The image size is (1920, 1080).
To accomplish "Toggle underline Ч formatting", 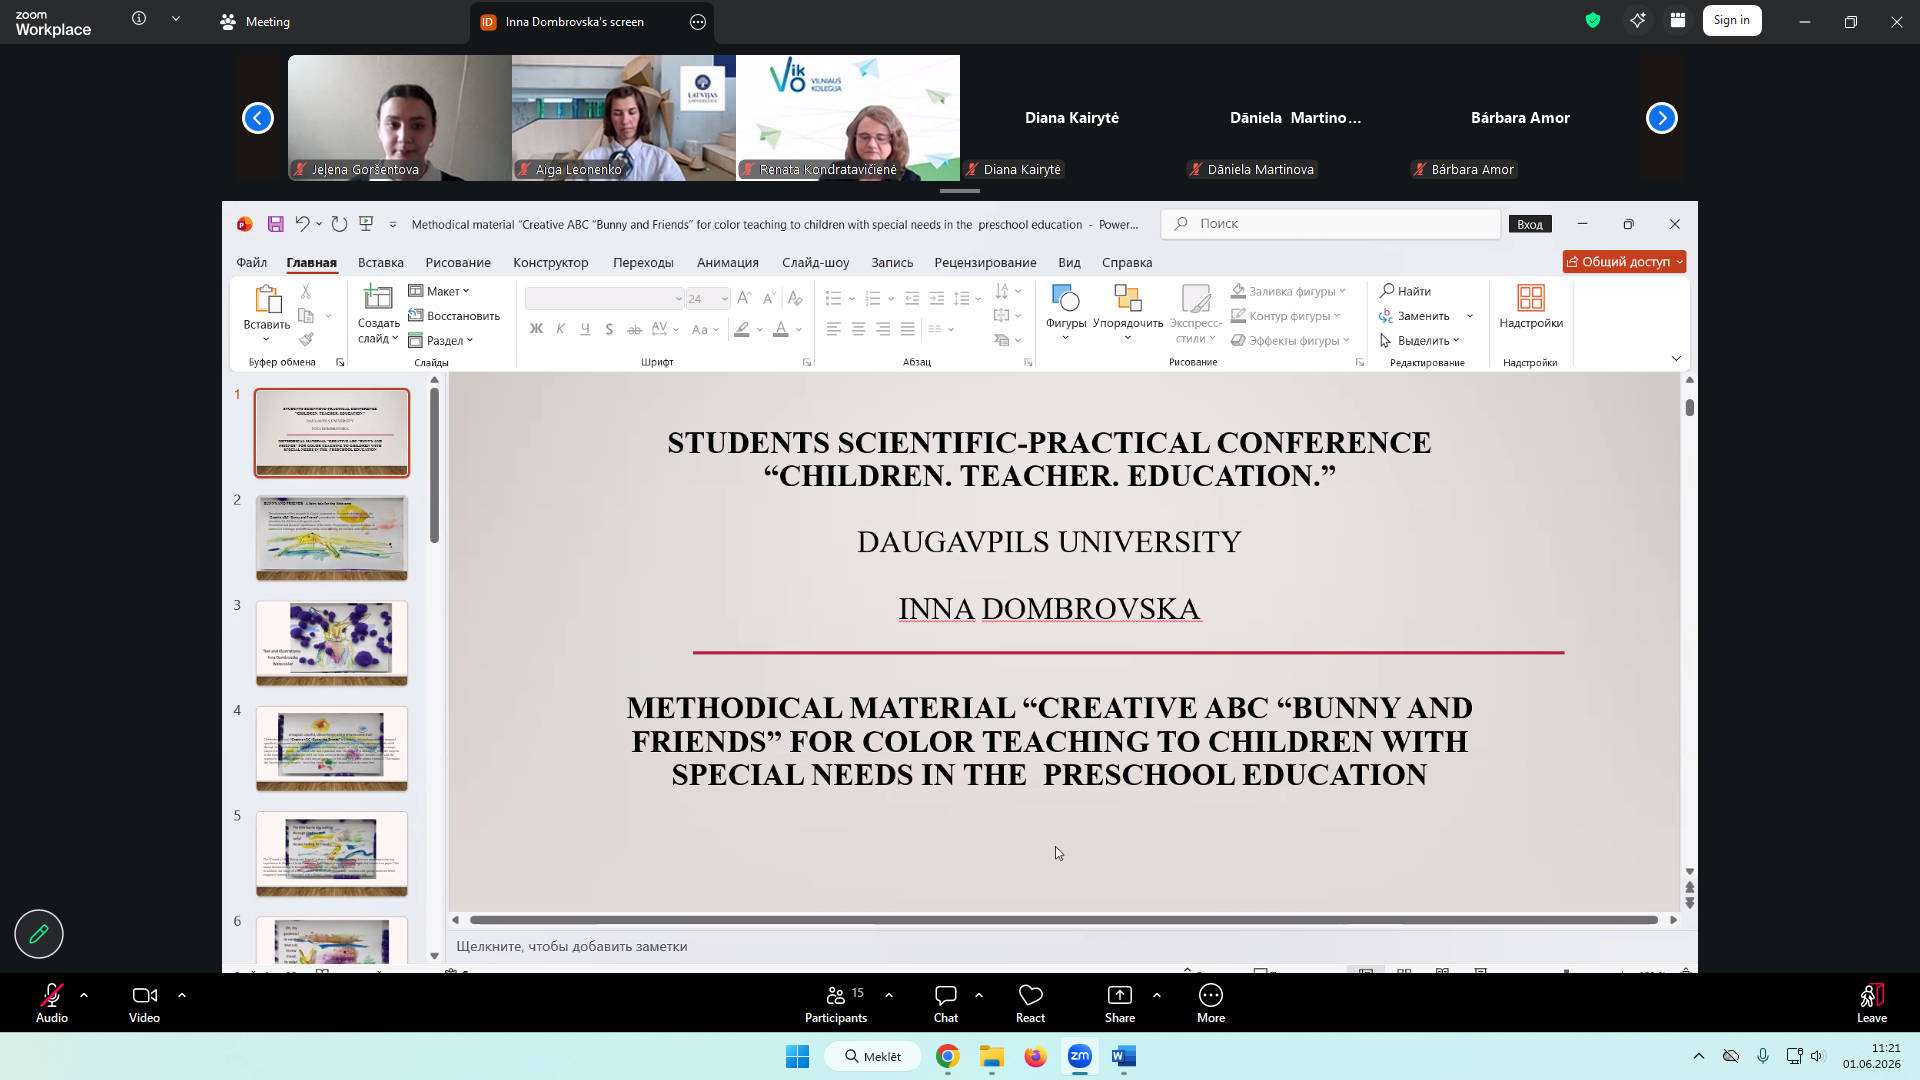I will pyautogui.click(x=585, y=328).
